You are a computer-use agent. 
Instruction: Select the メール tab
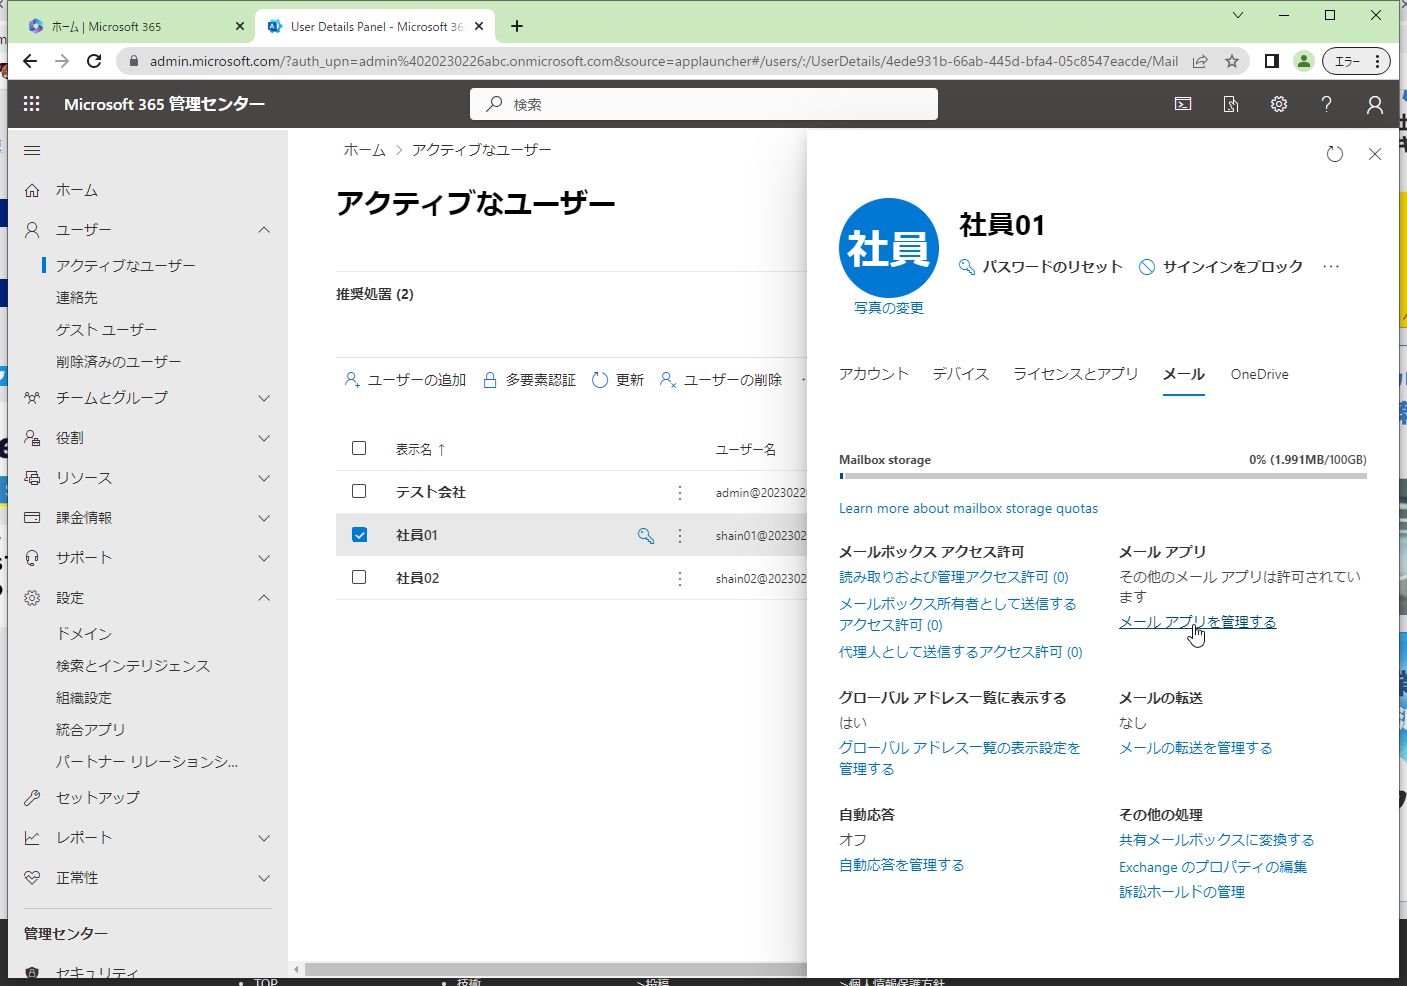tap(1184, 374)
